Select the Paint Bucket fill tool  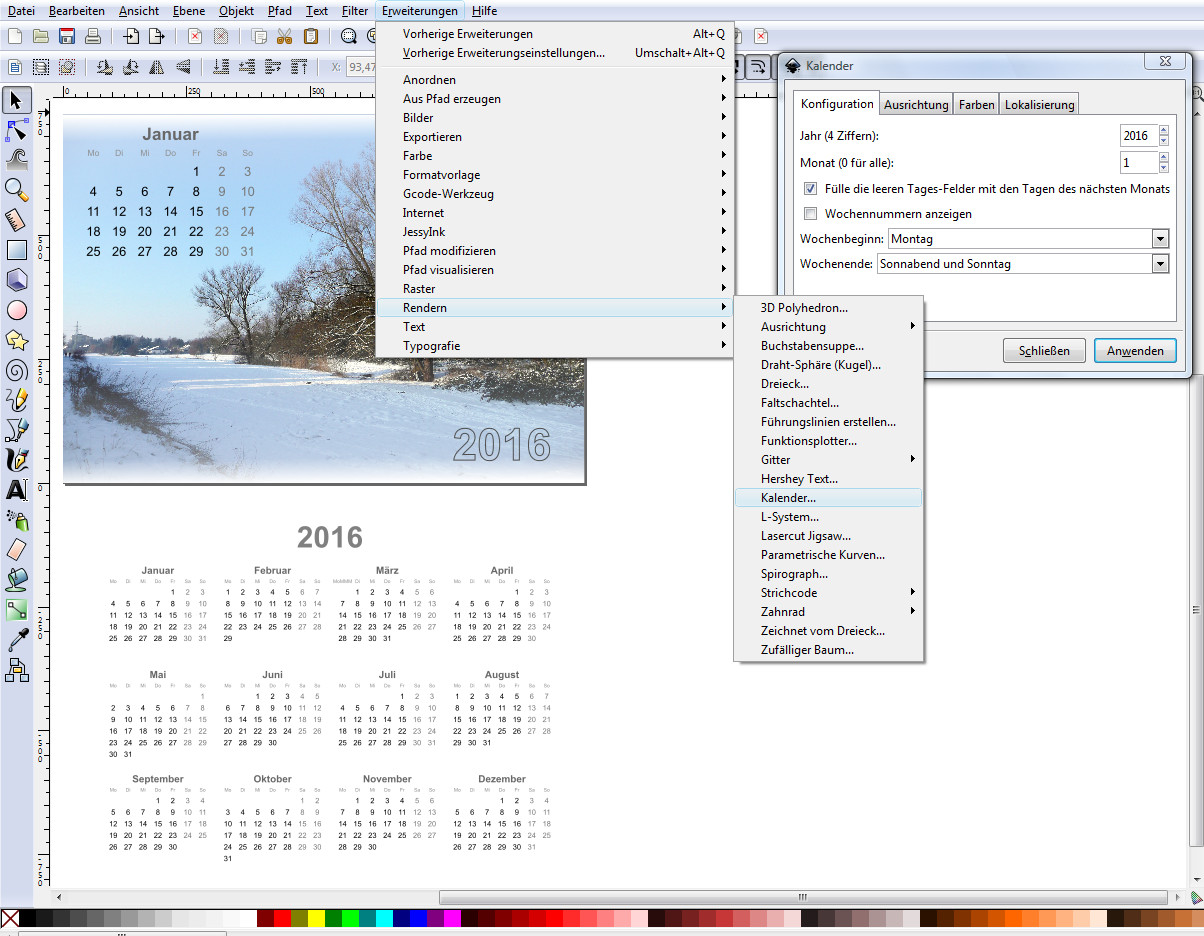coord(16,579)
